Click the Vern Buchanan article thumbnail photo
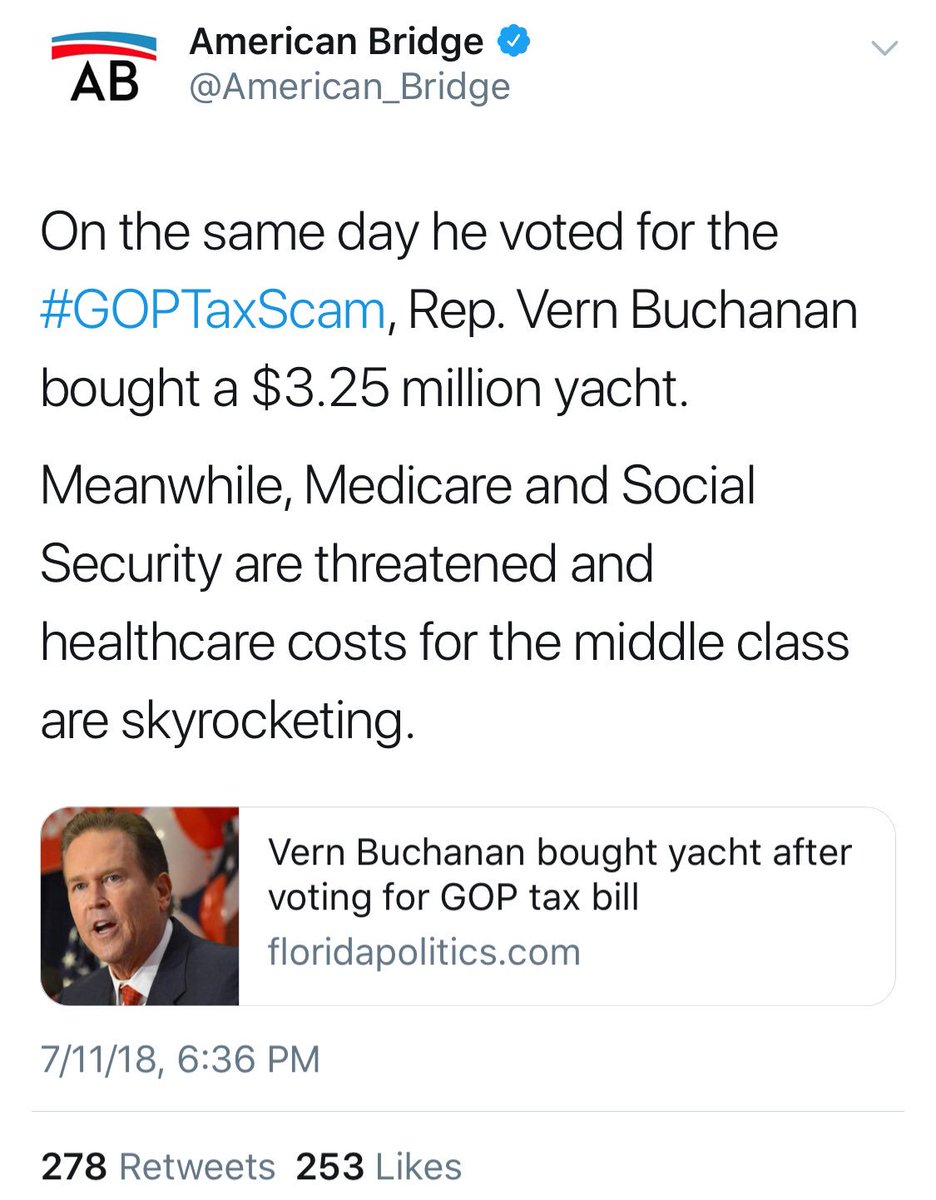The width and height of the screenshot is (936, 1200). click(x=140, y=906)
